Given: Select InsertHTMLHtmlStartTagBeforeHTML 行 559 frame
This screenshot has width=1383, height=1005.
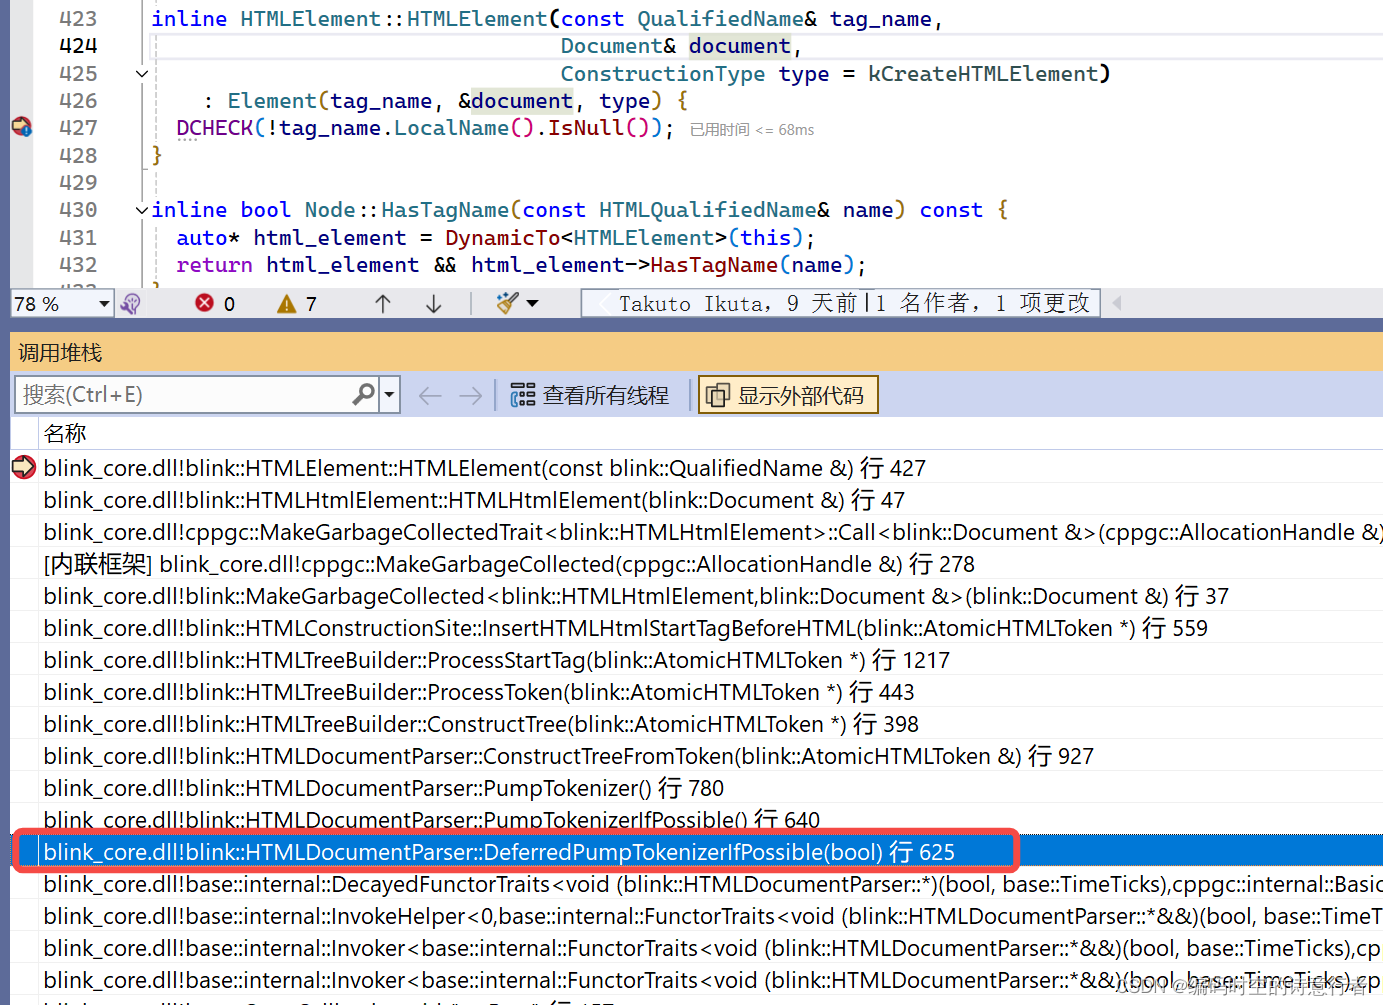Looking at the screenshot, I should (x=625, y=628).
